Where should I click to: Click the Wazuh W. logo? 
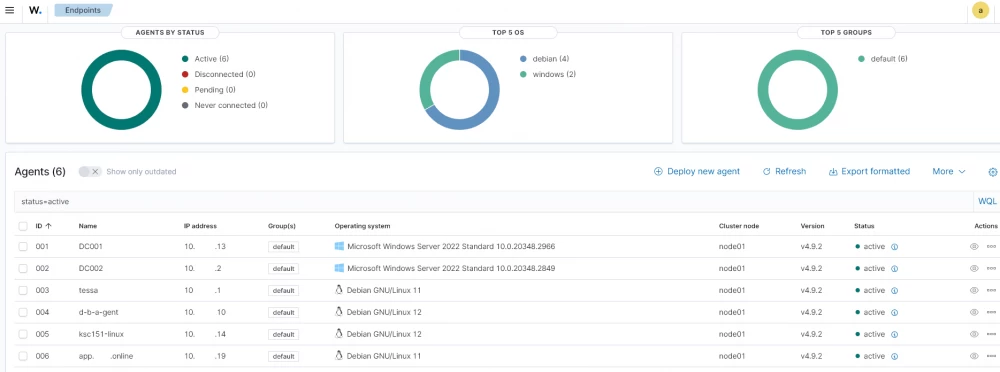36,10
